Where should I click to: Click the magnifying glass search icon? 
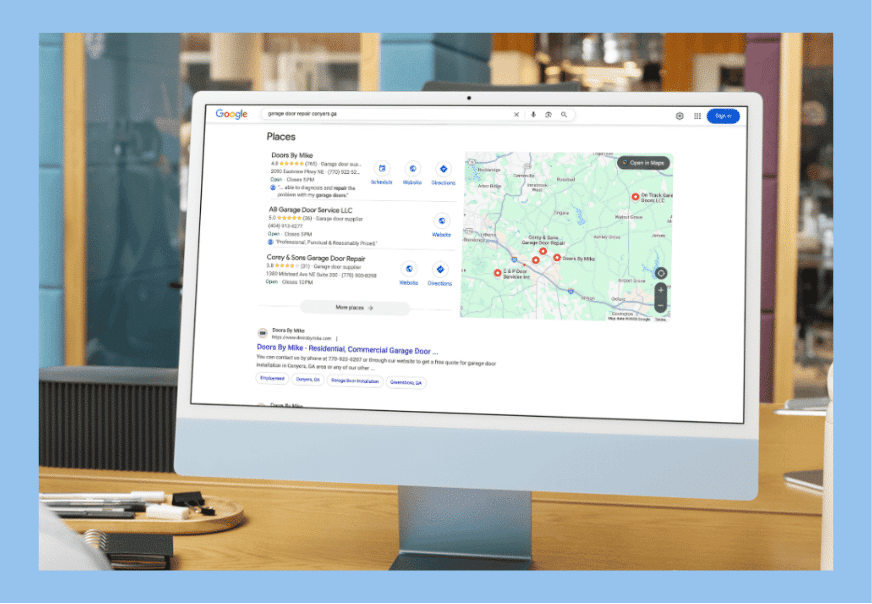pyautogui.click(x=564, y=115)
